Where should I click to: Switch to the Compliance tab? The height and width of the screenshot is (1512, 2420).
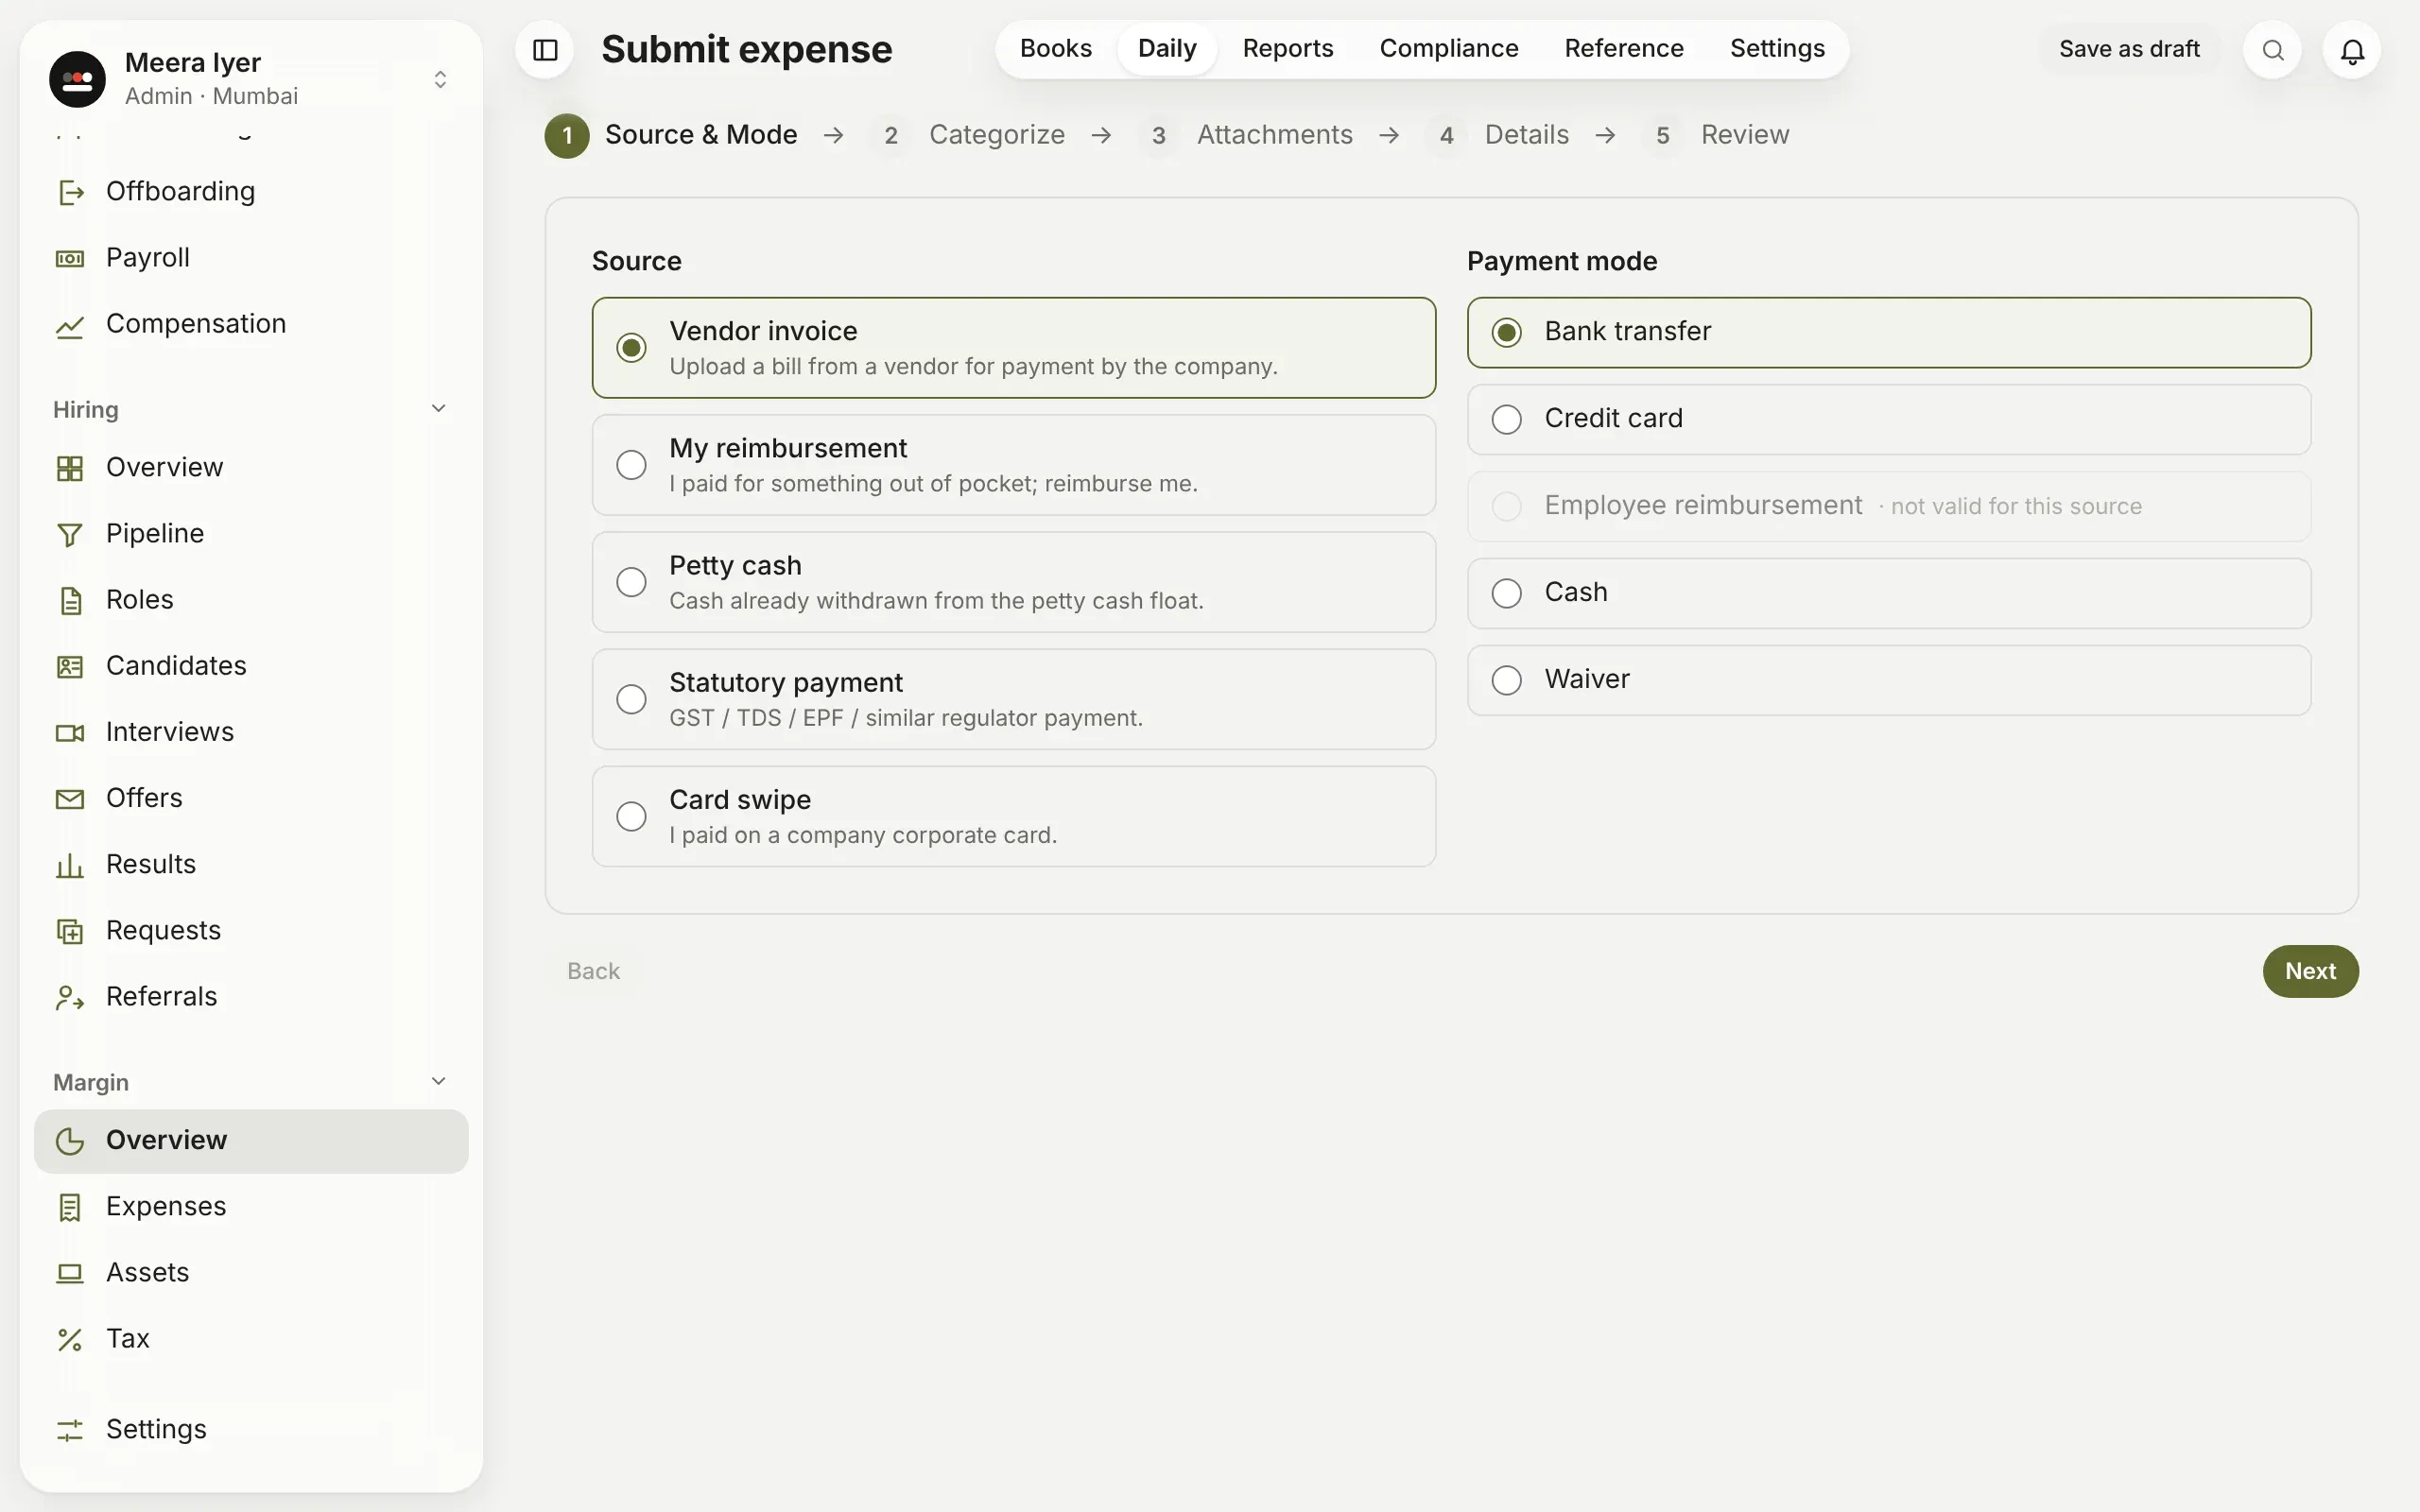(x=1448, y=49)
